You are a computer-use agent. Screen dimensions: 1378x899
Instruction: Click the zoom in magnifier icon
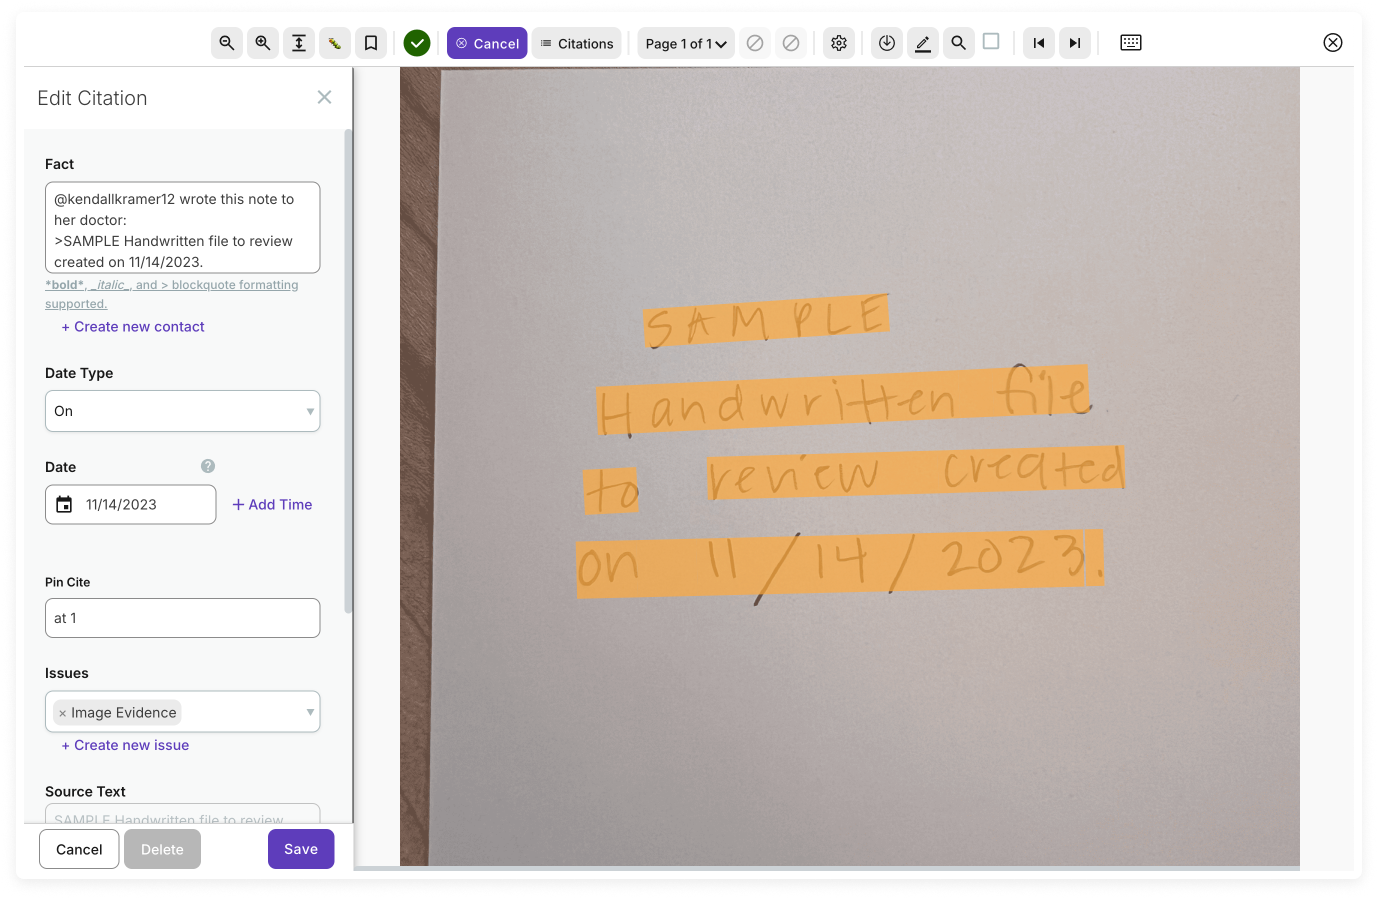(x=263, y=43)
